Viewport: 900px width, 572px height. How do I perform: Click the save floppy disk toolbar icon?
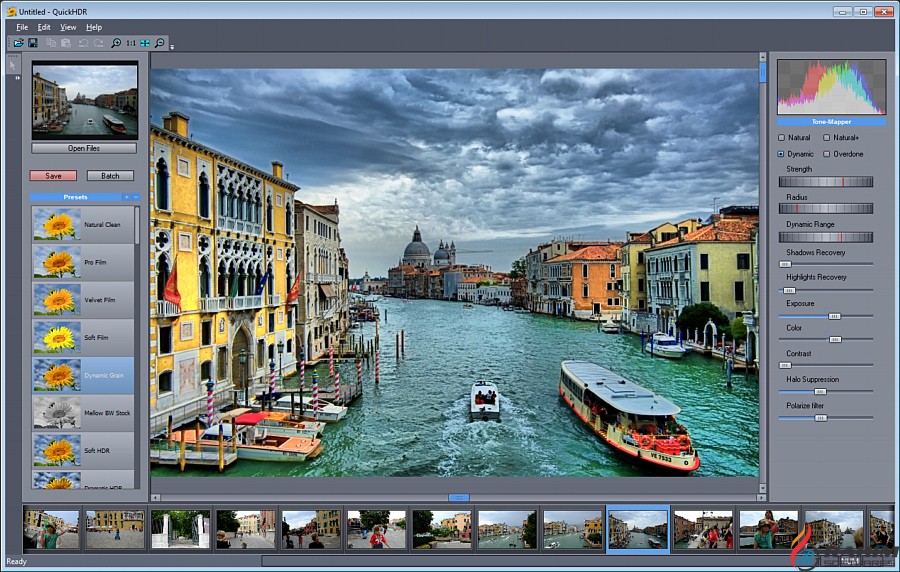33,43
